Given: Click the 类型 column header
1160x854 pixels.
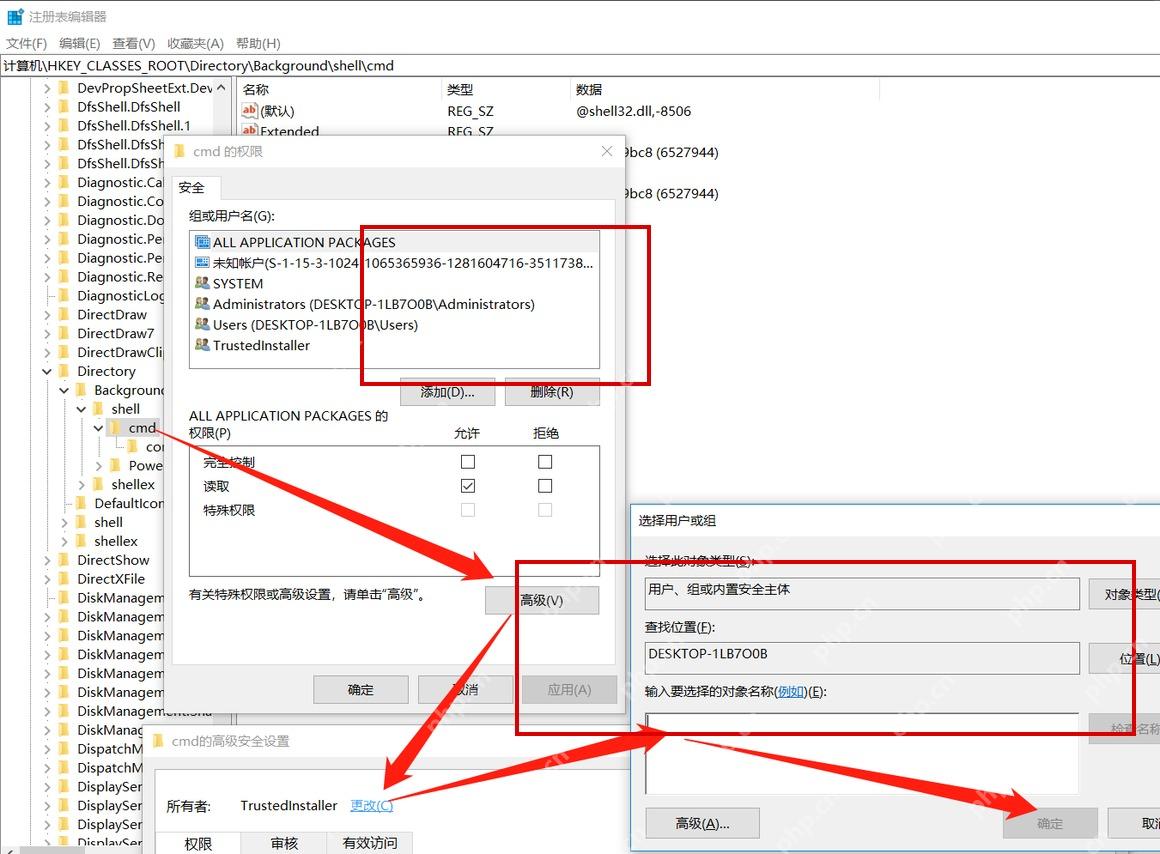Looking at the screenshot, I should tap(507, 90).
